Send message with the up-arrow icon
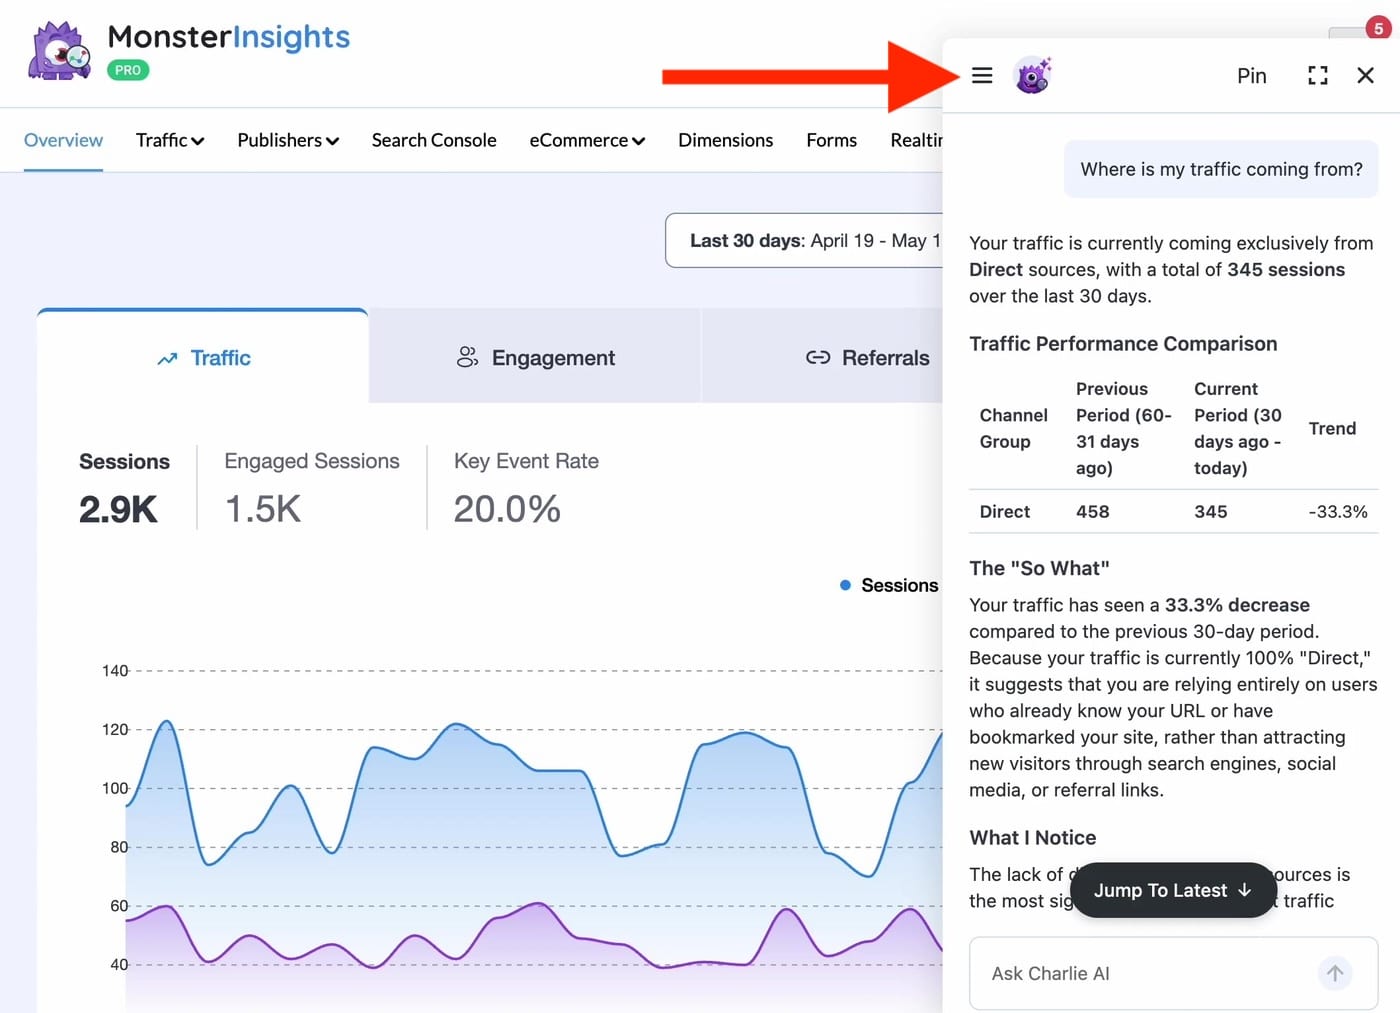Viewport: 1400px width, 1013px height. pos(1335,972)
